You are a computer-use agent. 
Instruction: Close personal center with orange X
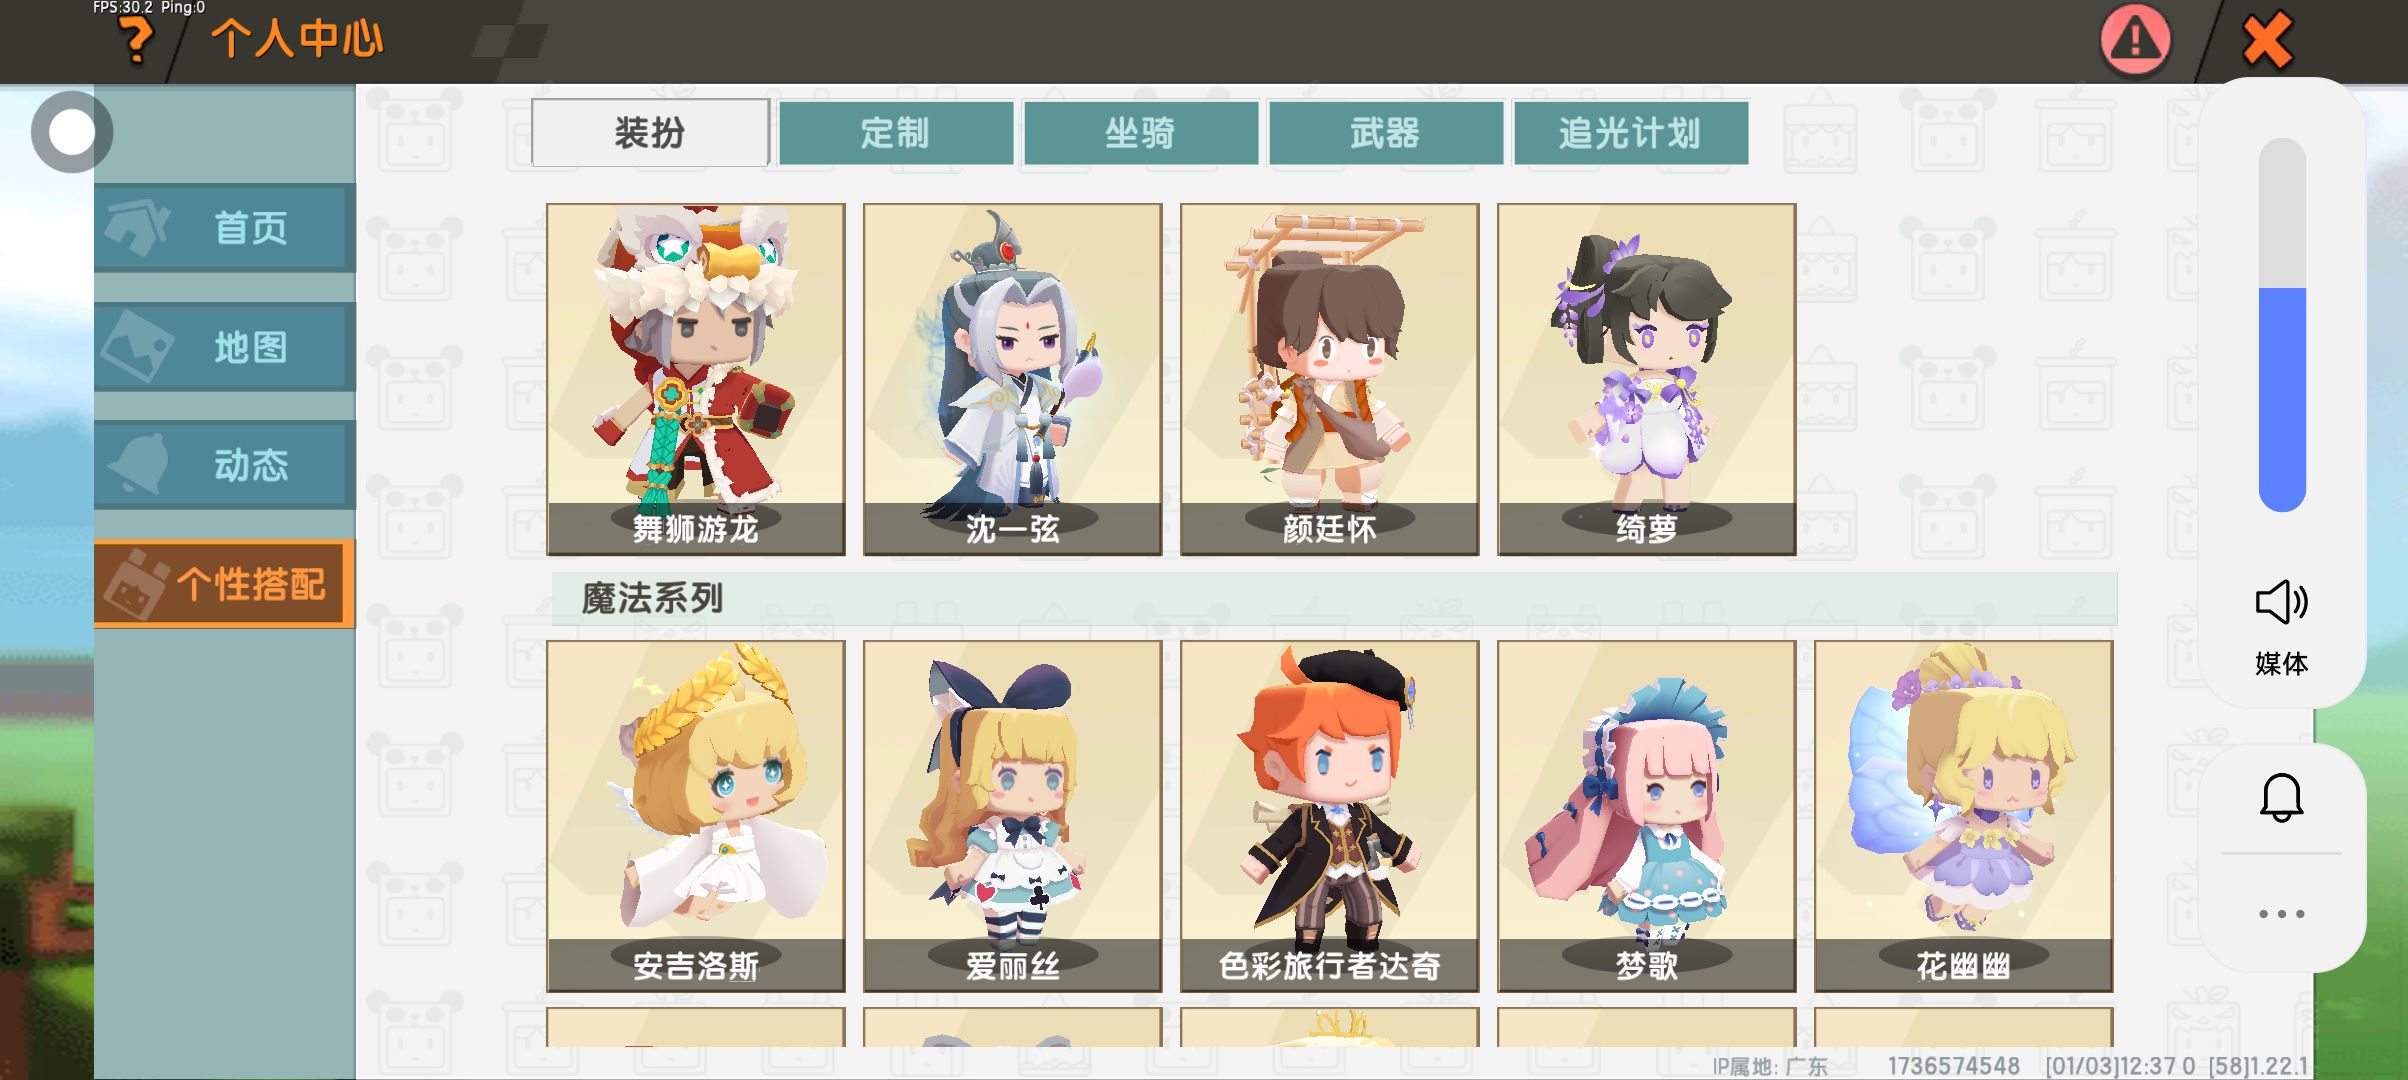tap(2267, 40)
